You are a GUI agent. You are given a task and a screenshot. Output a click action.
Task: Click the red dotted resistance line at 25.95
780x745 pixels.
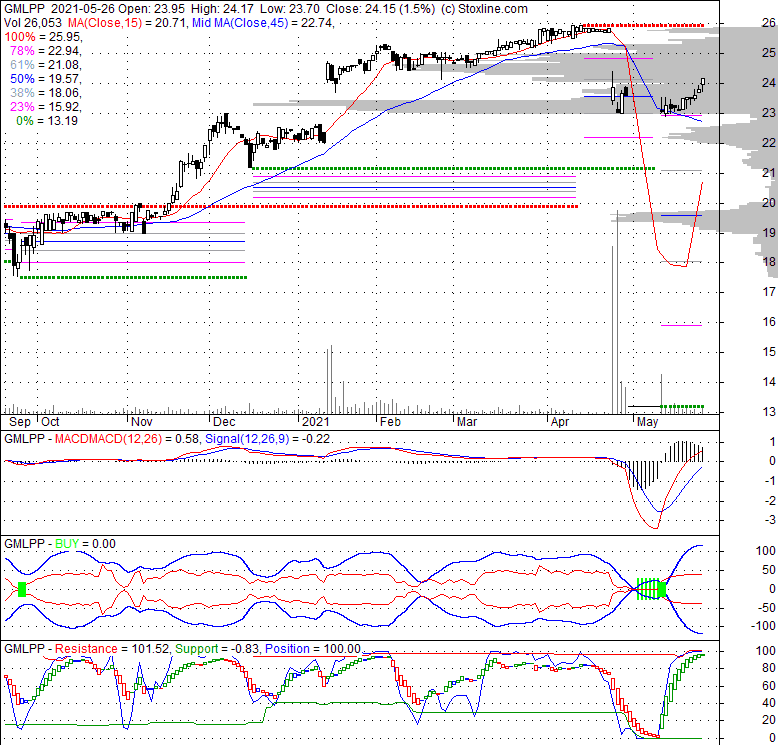(x=643, y=25)
